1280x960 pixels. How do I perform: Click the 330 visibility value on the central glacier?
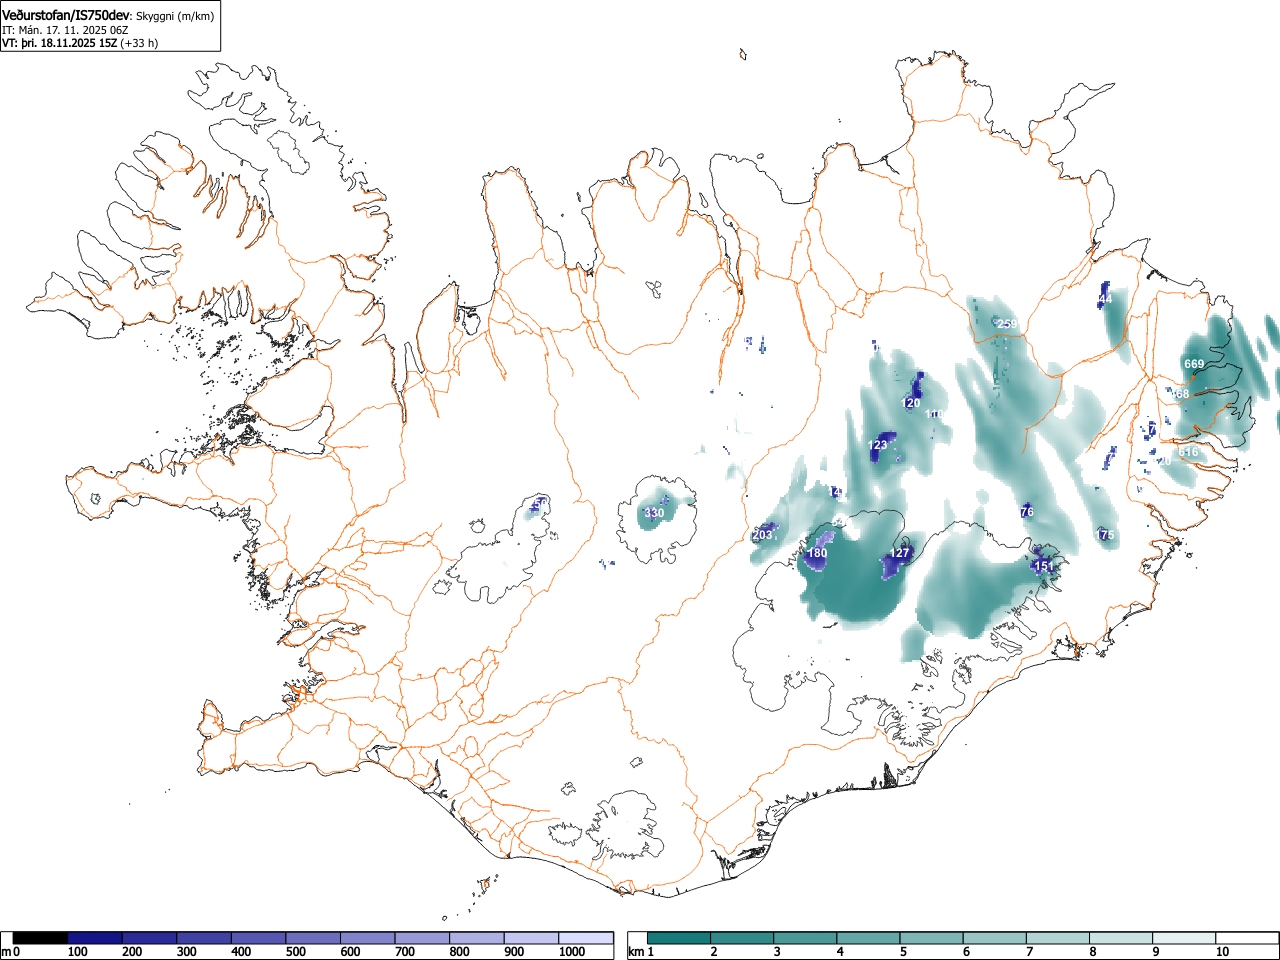point(653,513)
